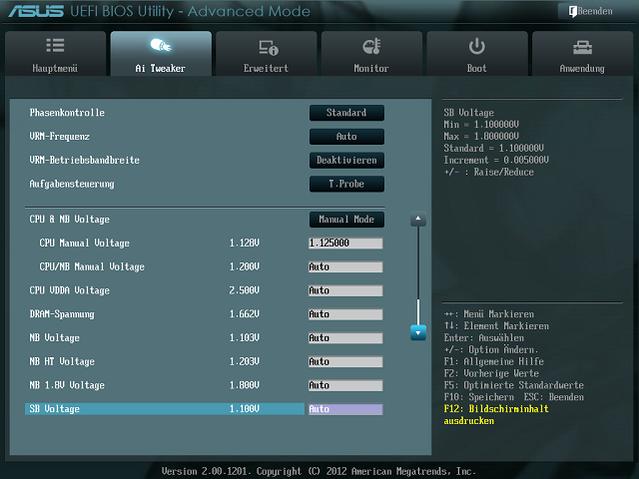Select the Aufgabensteuerung label

(72, 184)
